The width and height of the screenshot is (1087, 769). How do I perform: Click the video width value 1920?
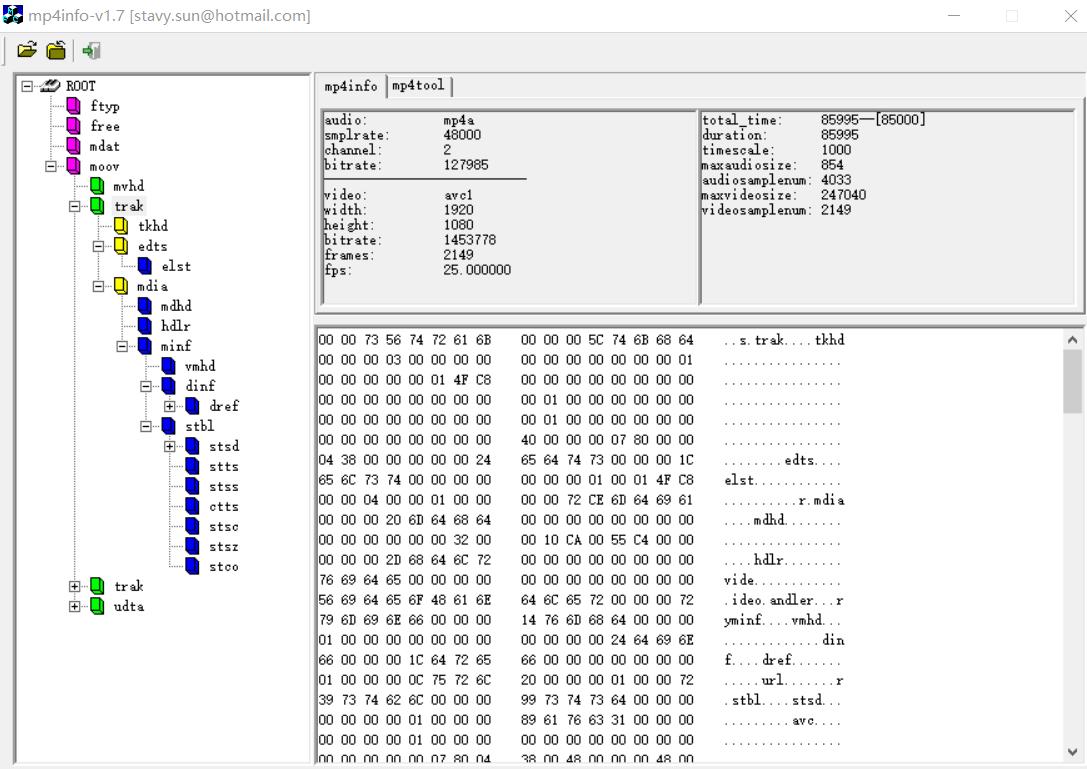[x=458, y=210]
